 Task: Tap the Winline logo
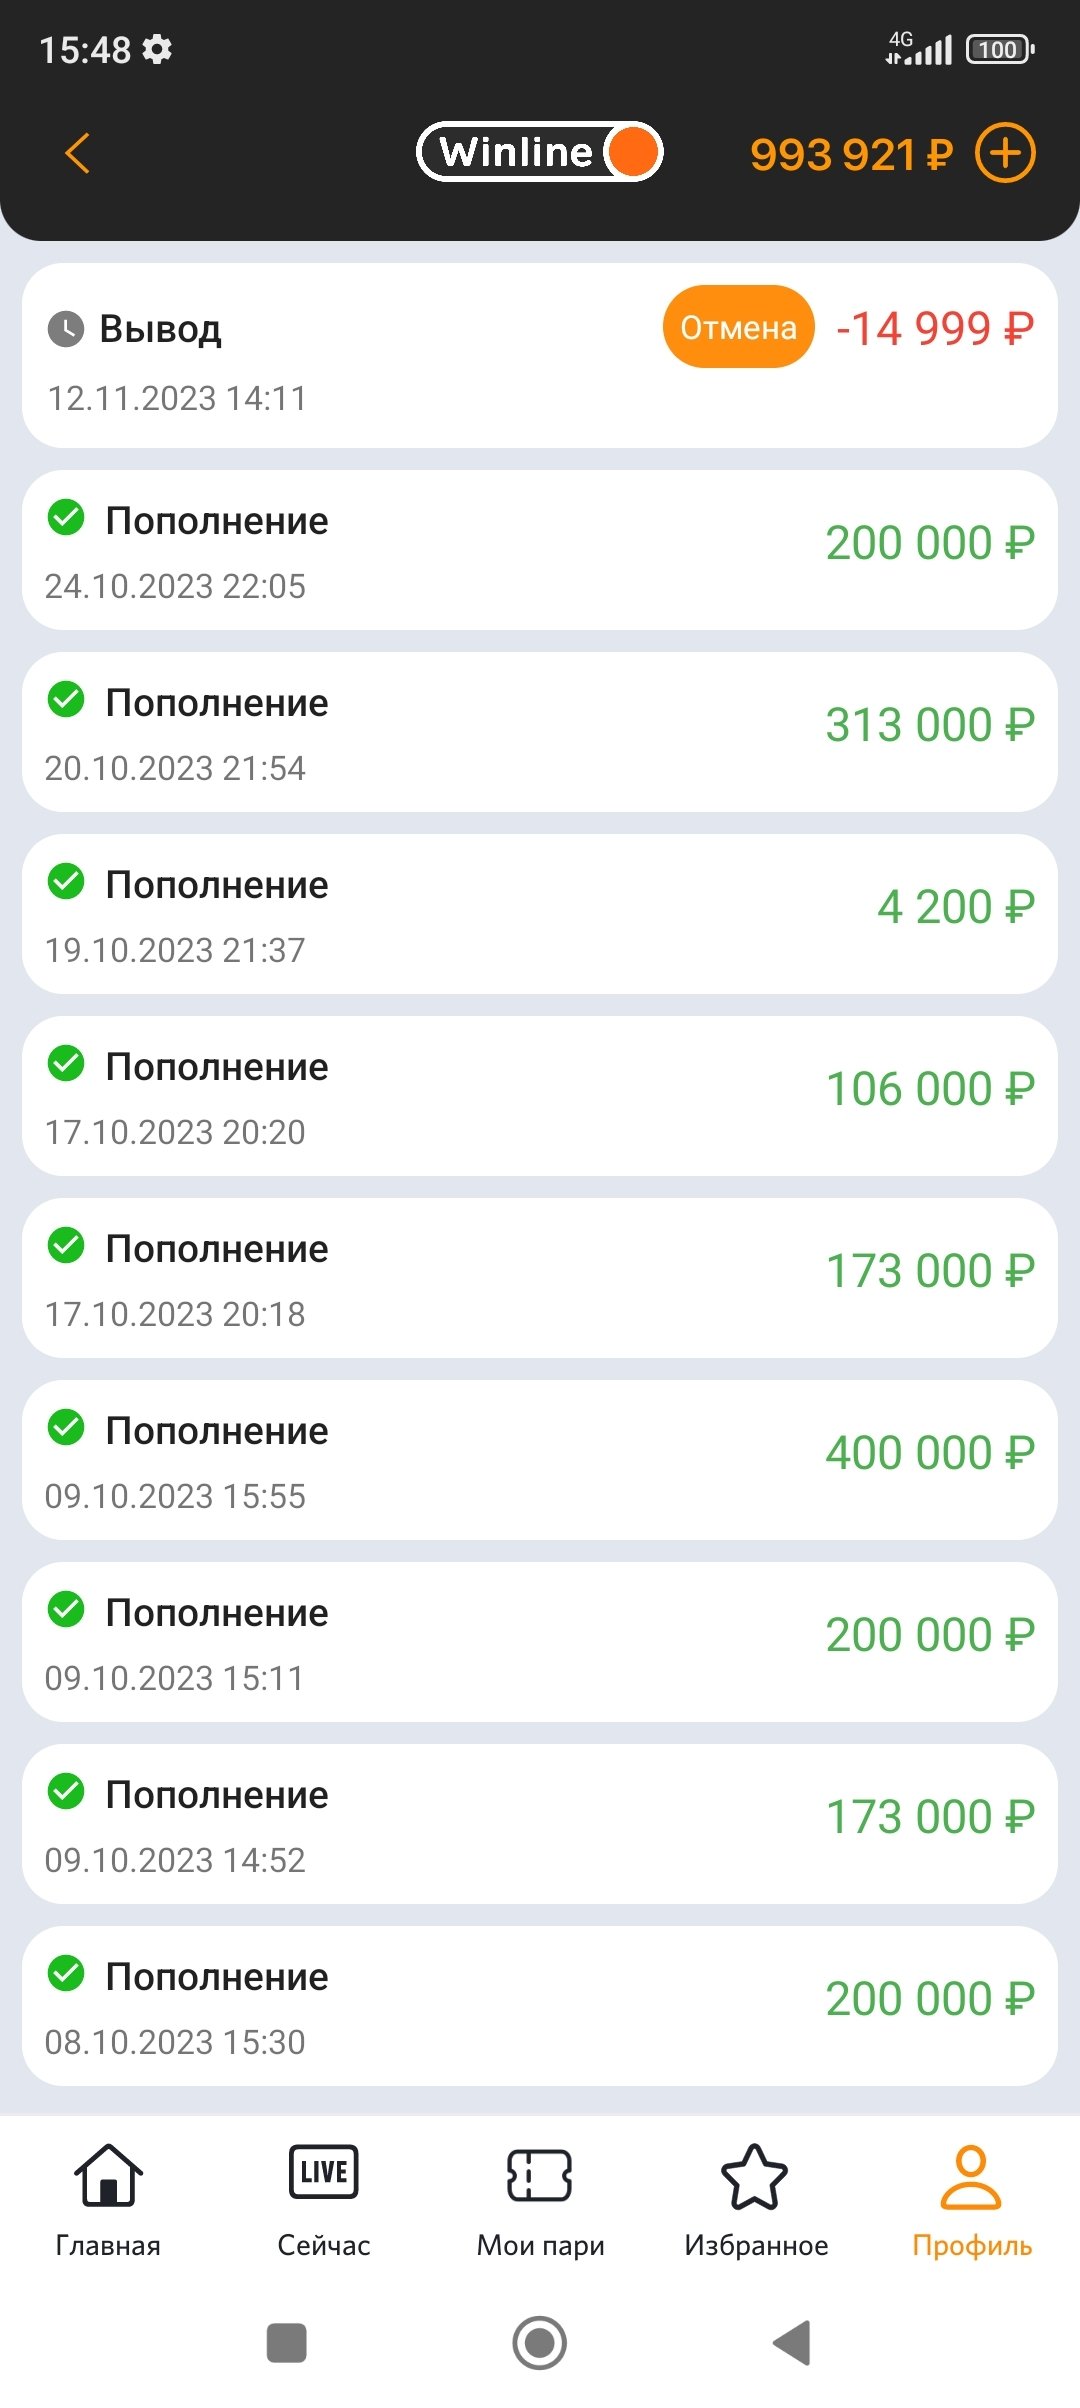tap(539, 152)
